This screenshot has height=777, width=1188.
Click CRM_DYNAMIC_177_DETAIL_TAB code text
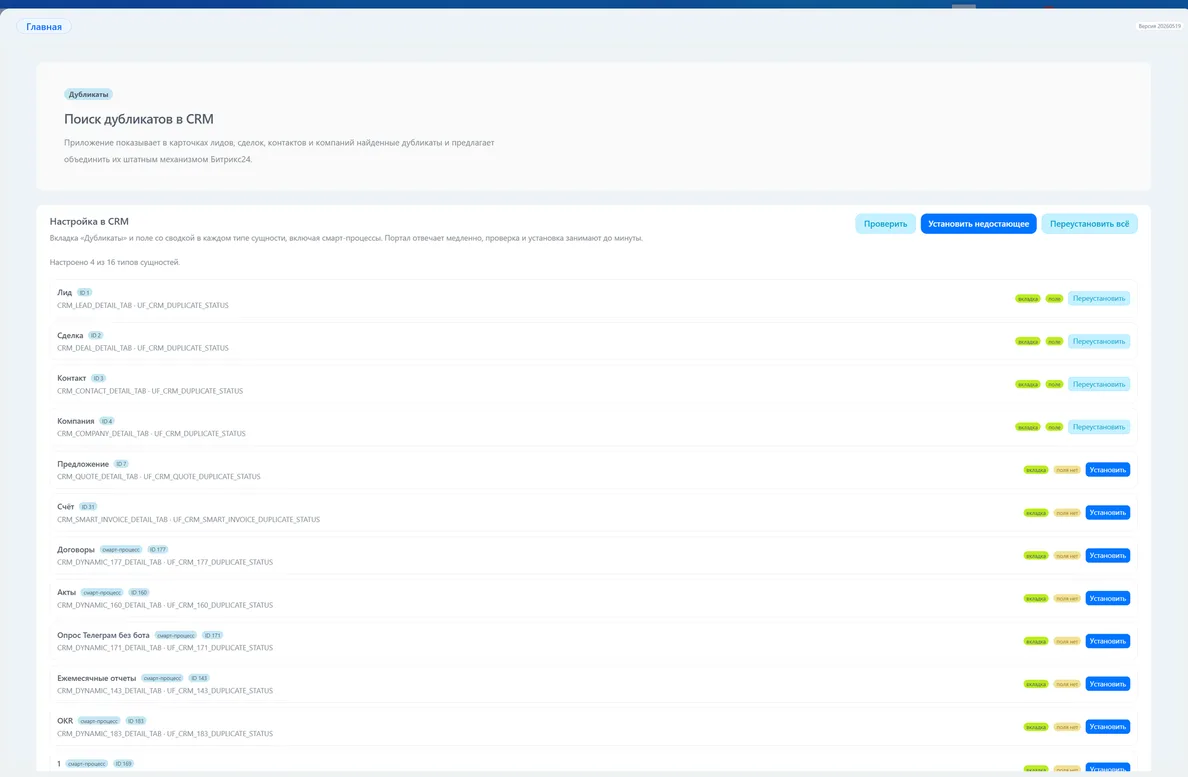click(109, 562)
